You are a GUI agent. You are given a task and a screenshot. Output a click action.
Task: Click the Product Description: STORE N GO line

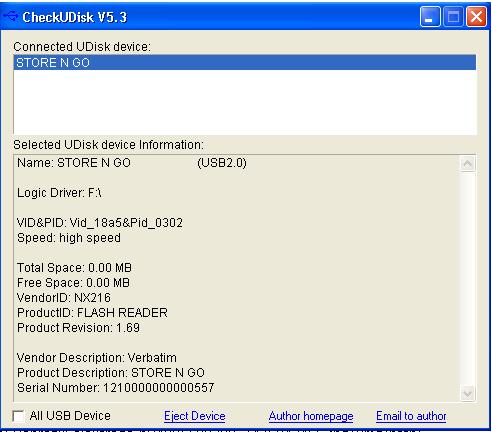click(x=111, y=373)
